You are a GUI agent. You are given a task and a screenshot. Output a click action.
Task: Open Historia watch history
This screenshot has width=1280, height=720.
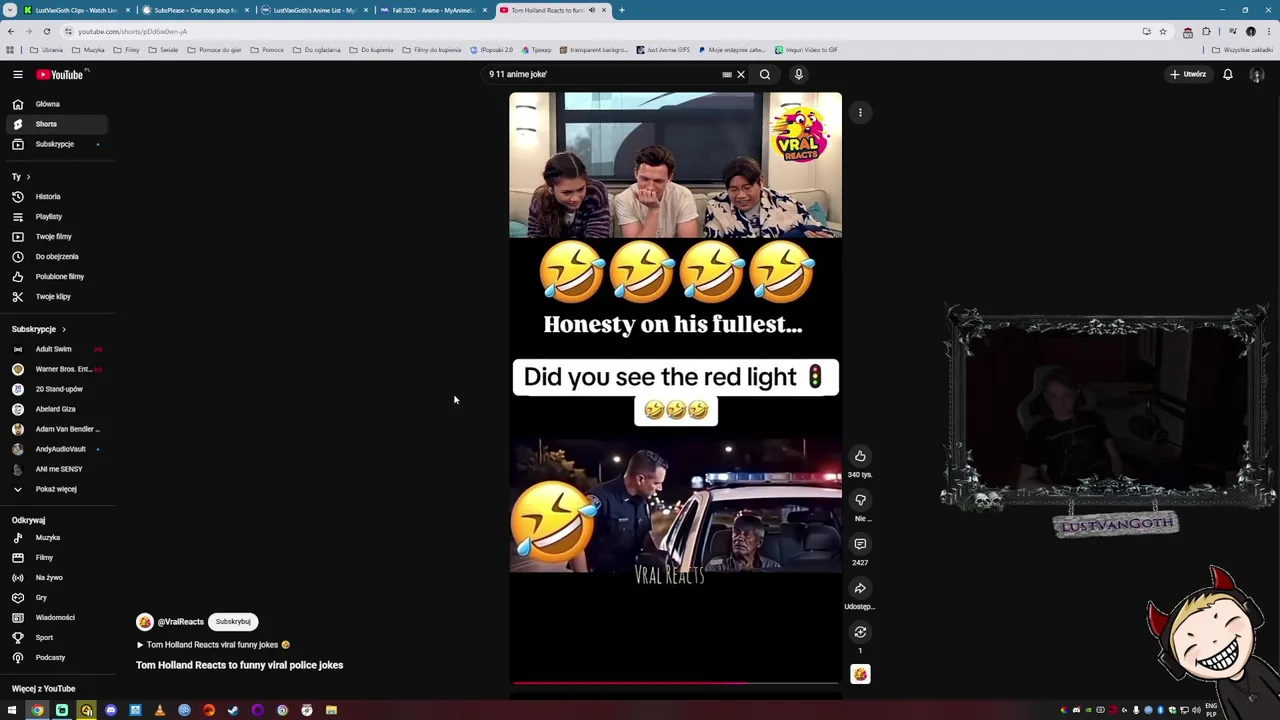57,196
